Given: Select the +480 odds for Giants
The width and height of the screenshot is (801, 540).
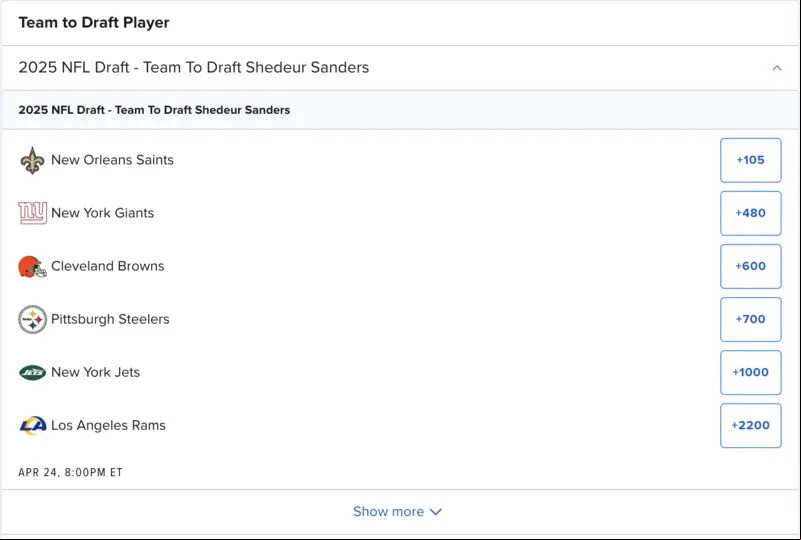Looking at the screenshot, I should [x=750, y=213].
